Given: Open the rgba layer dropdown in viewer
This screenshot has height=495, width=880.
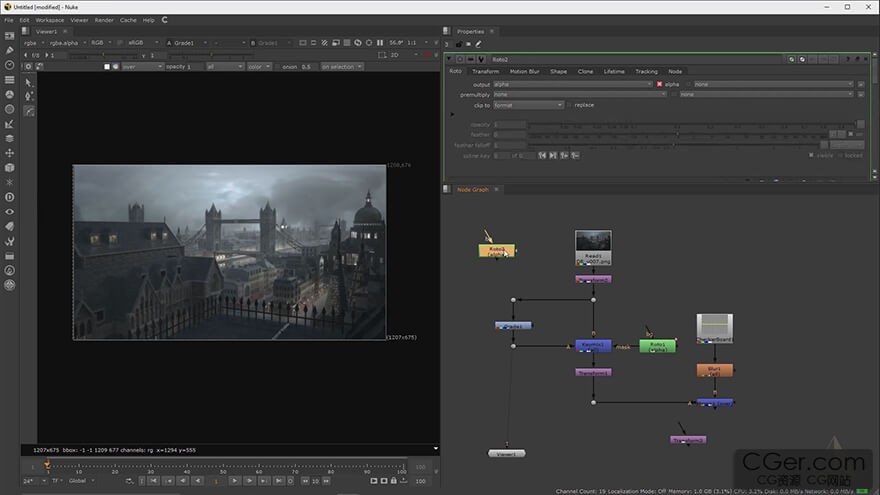Looking at the screenshot, I should point(34,43).
